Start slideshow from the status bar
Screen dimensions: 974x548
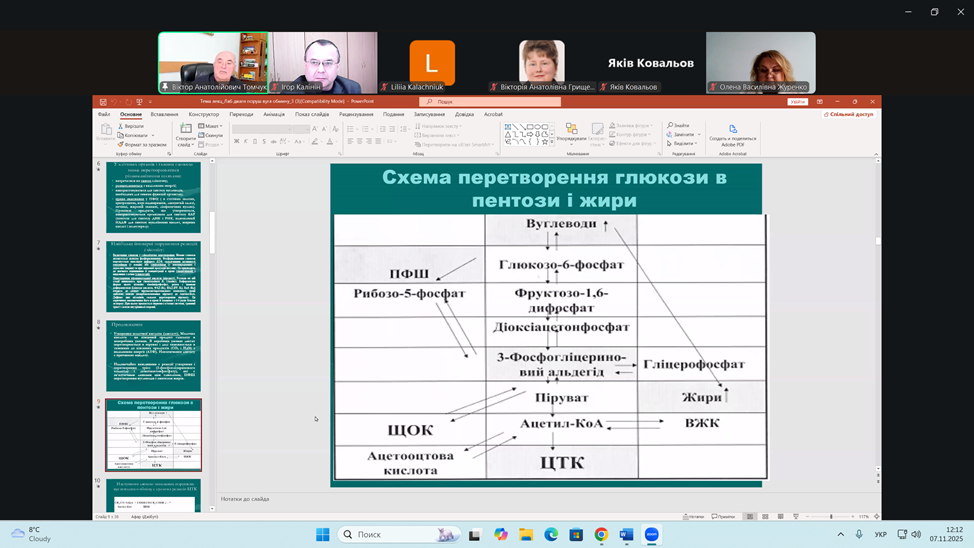tap(796, 516)
